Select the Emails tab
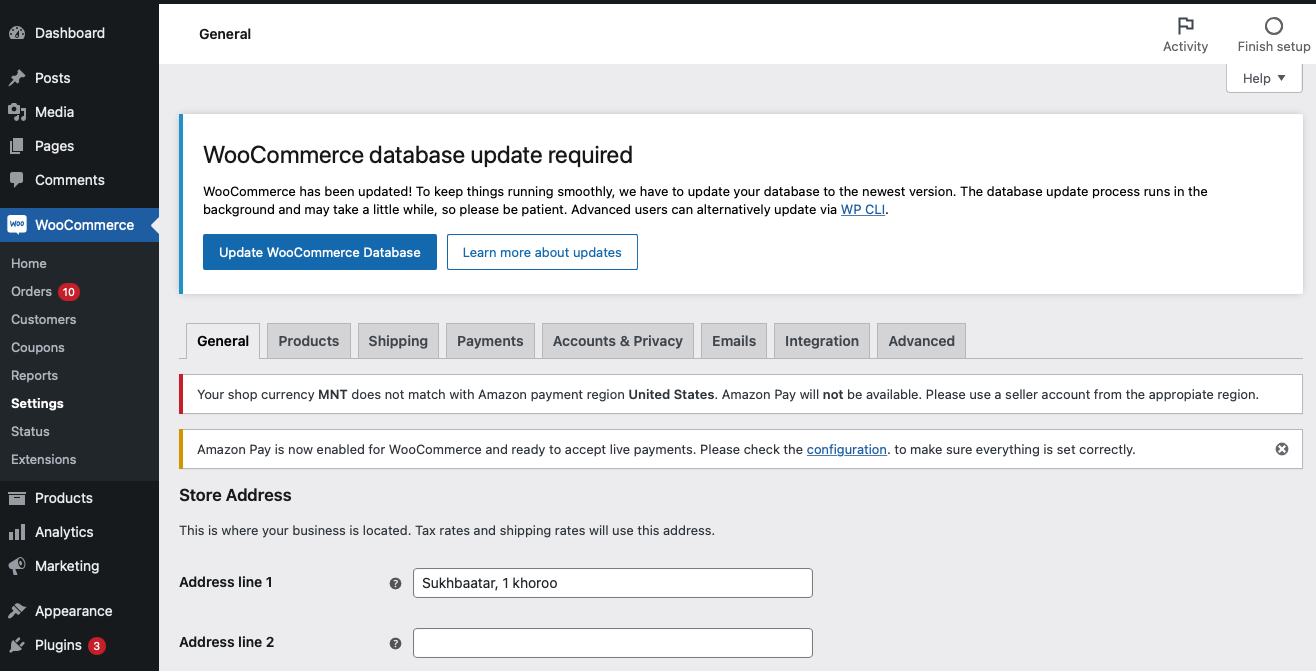Image resolution: width=1316 pixels, height=671 pixels. (734, 341)
